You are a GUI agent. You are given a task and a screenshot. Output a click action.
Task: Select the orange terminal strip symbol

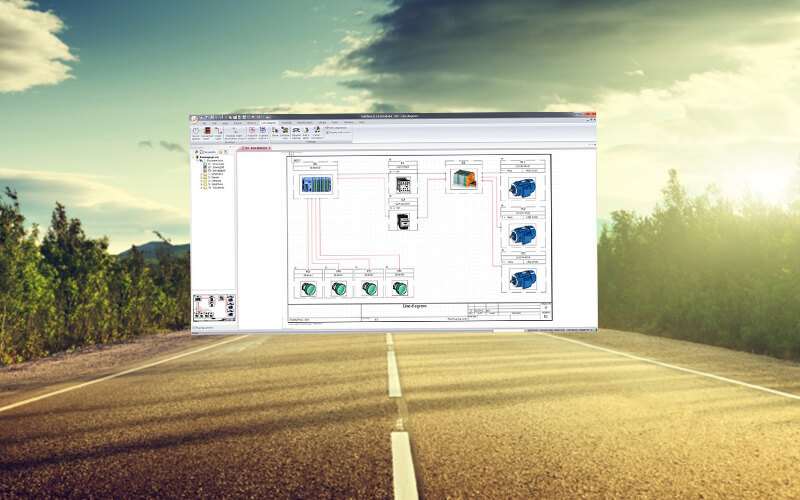[x=464, y=179]
